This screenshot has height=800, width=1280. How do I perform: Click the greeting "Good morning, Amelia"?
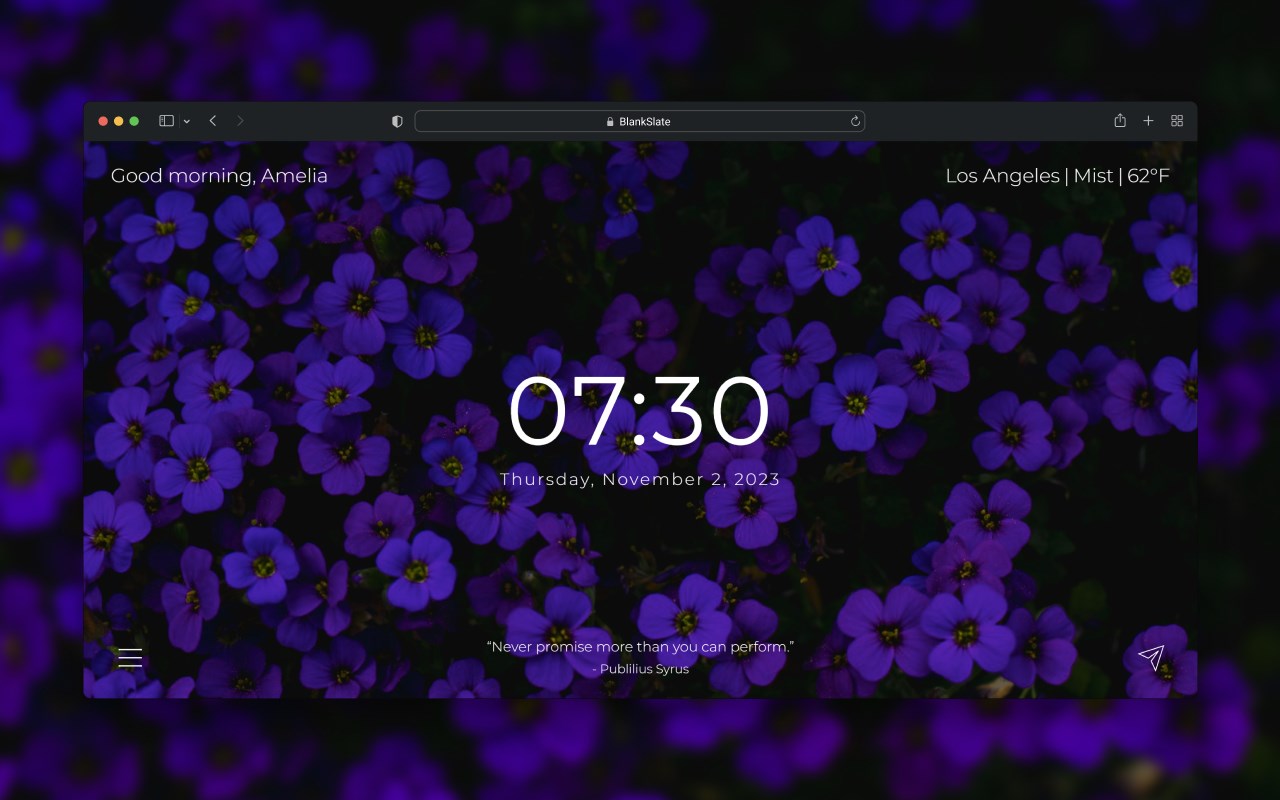[x=219, y=176]
